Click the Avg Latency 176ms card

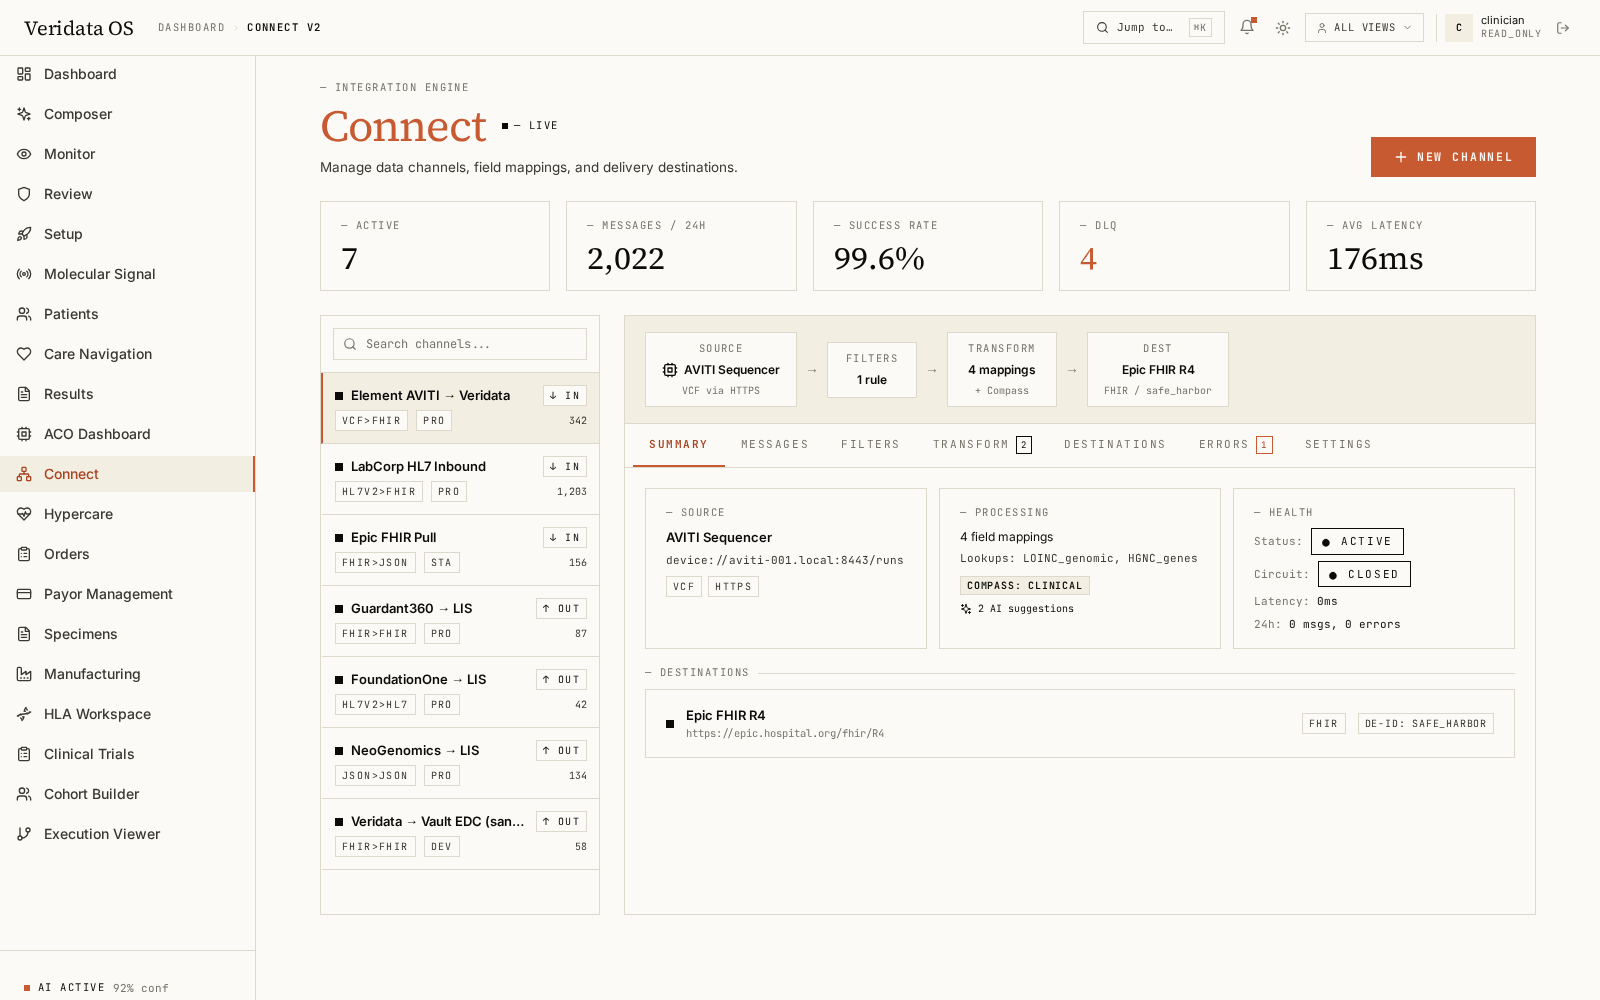[x=1421, y=246]
